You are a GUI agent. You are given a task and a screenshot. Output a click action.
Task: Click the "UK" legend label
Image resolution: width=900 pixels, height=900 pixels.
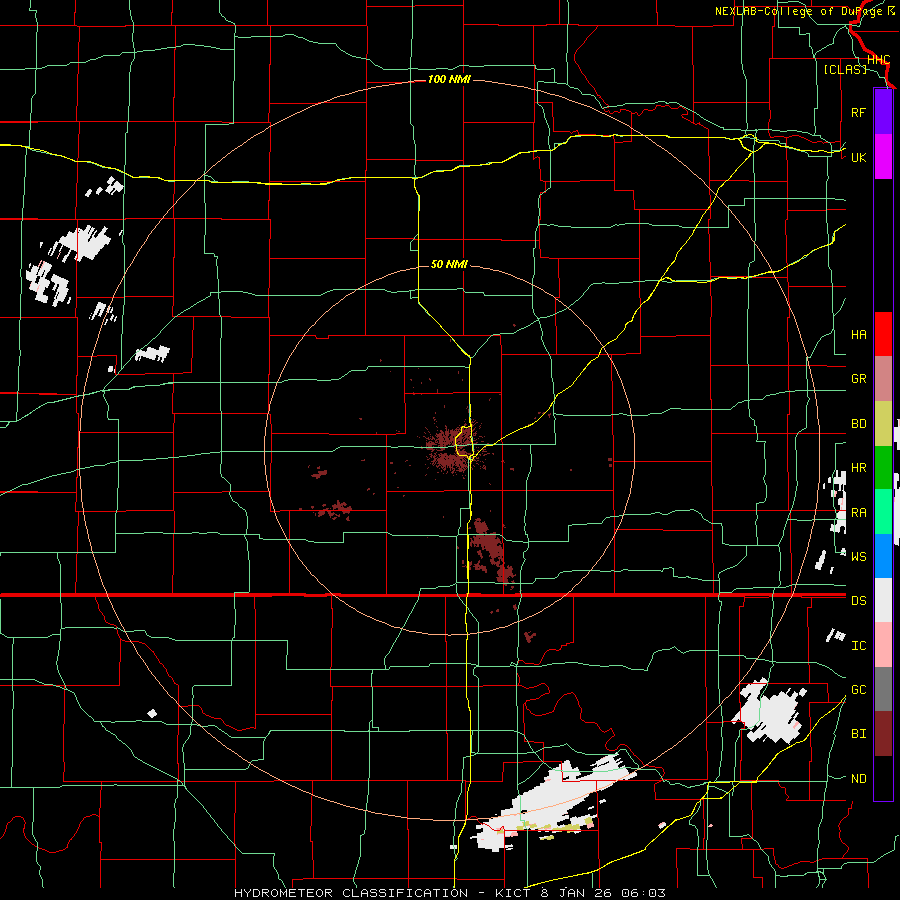pyautogui.click(x=858, y=157)
